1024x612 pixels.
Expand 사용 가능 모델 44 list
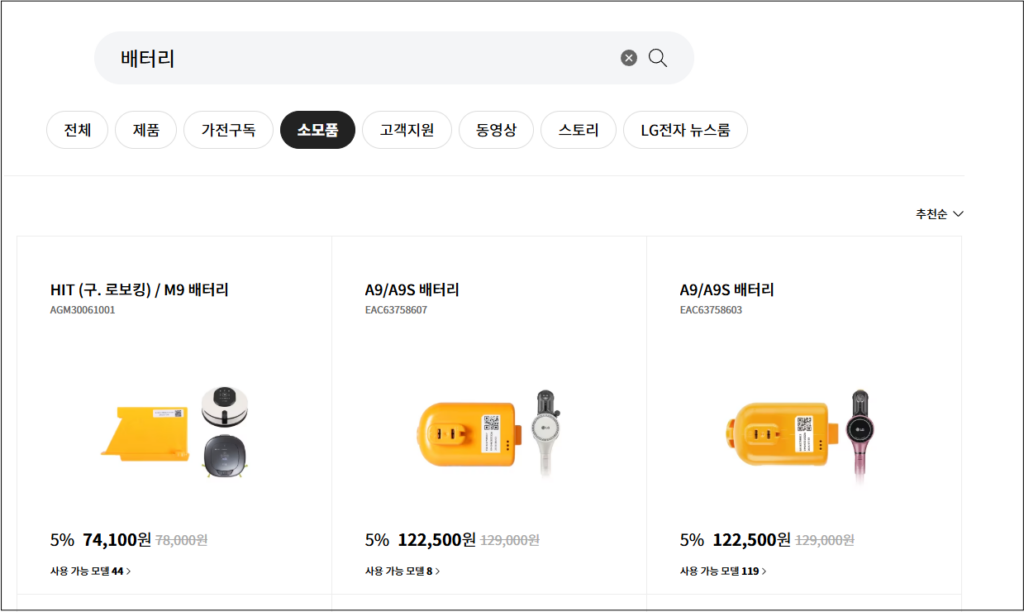90,572
